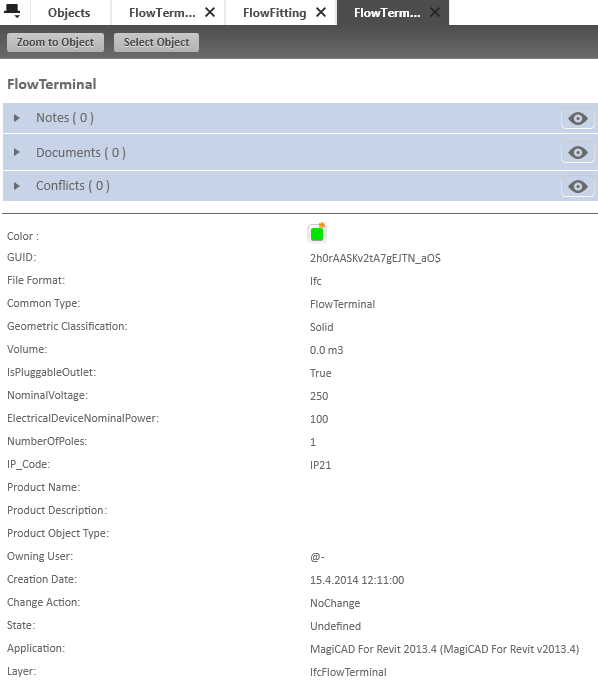Click the Notes ( 0 ) header
This screenshot has width=598, height=698.
click(x=65, y=118)
